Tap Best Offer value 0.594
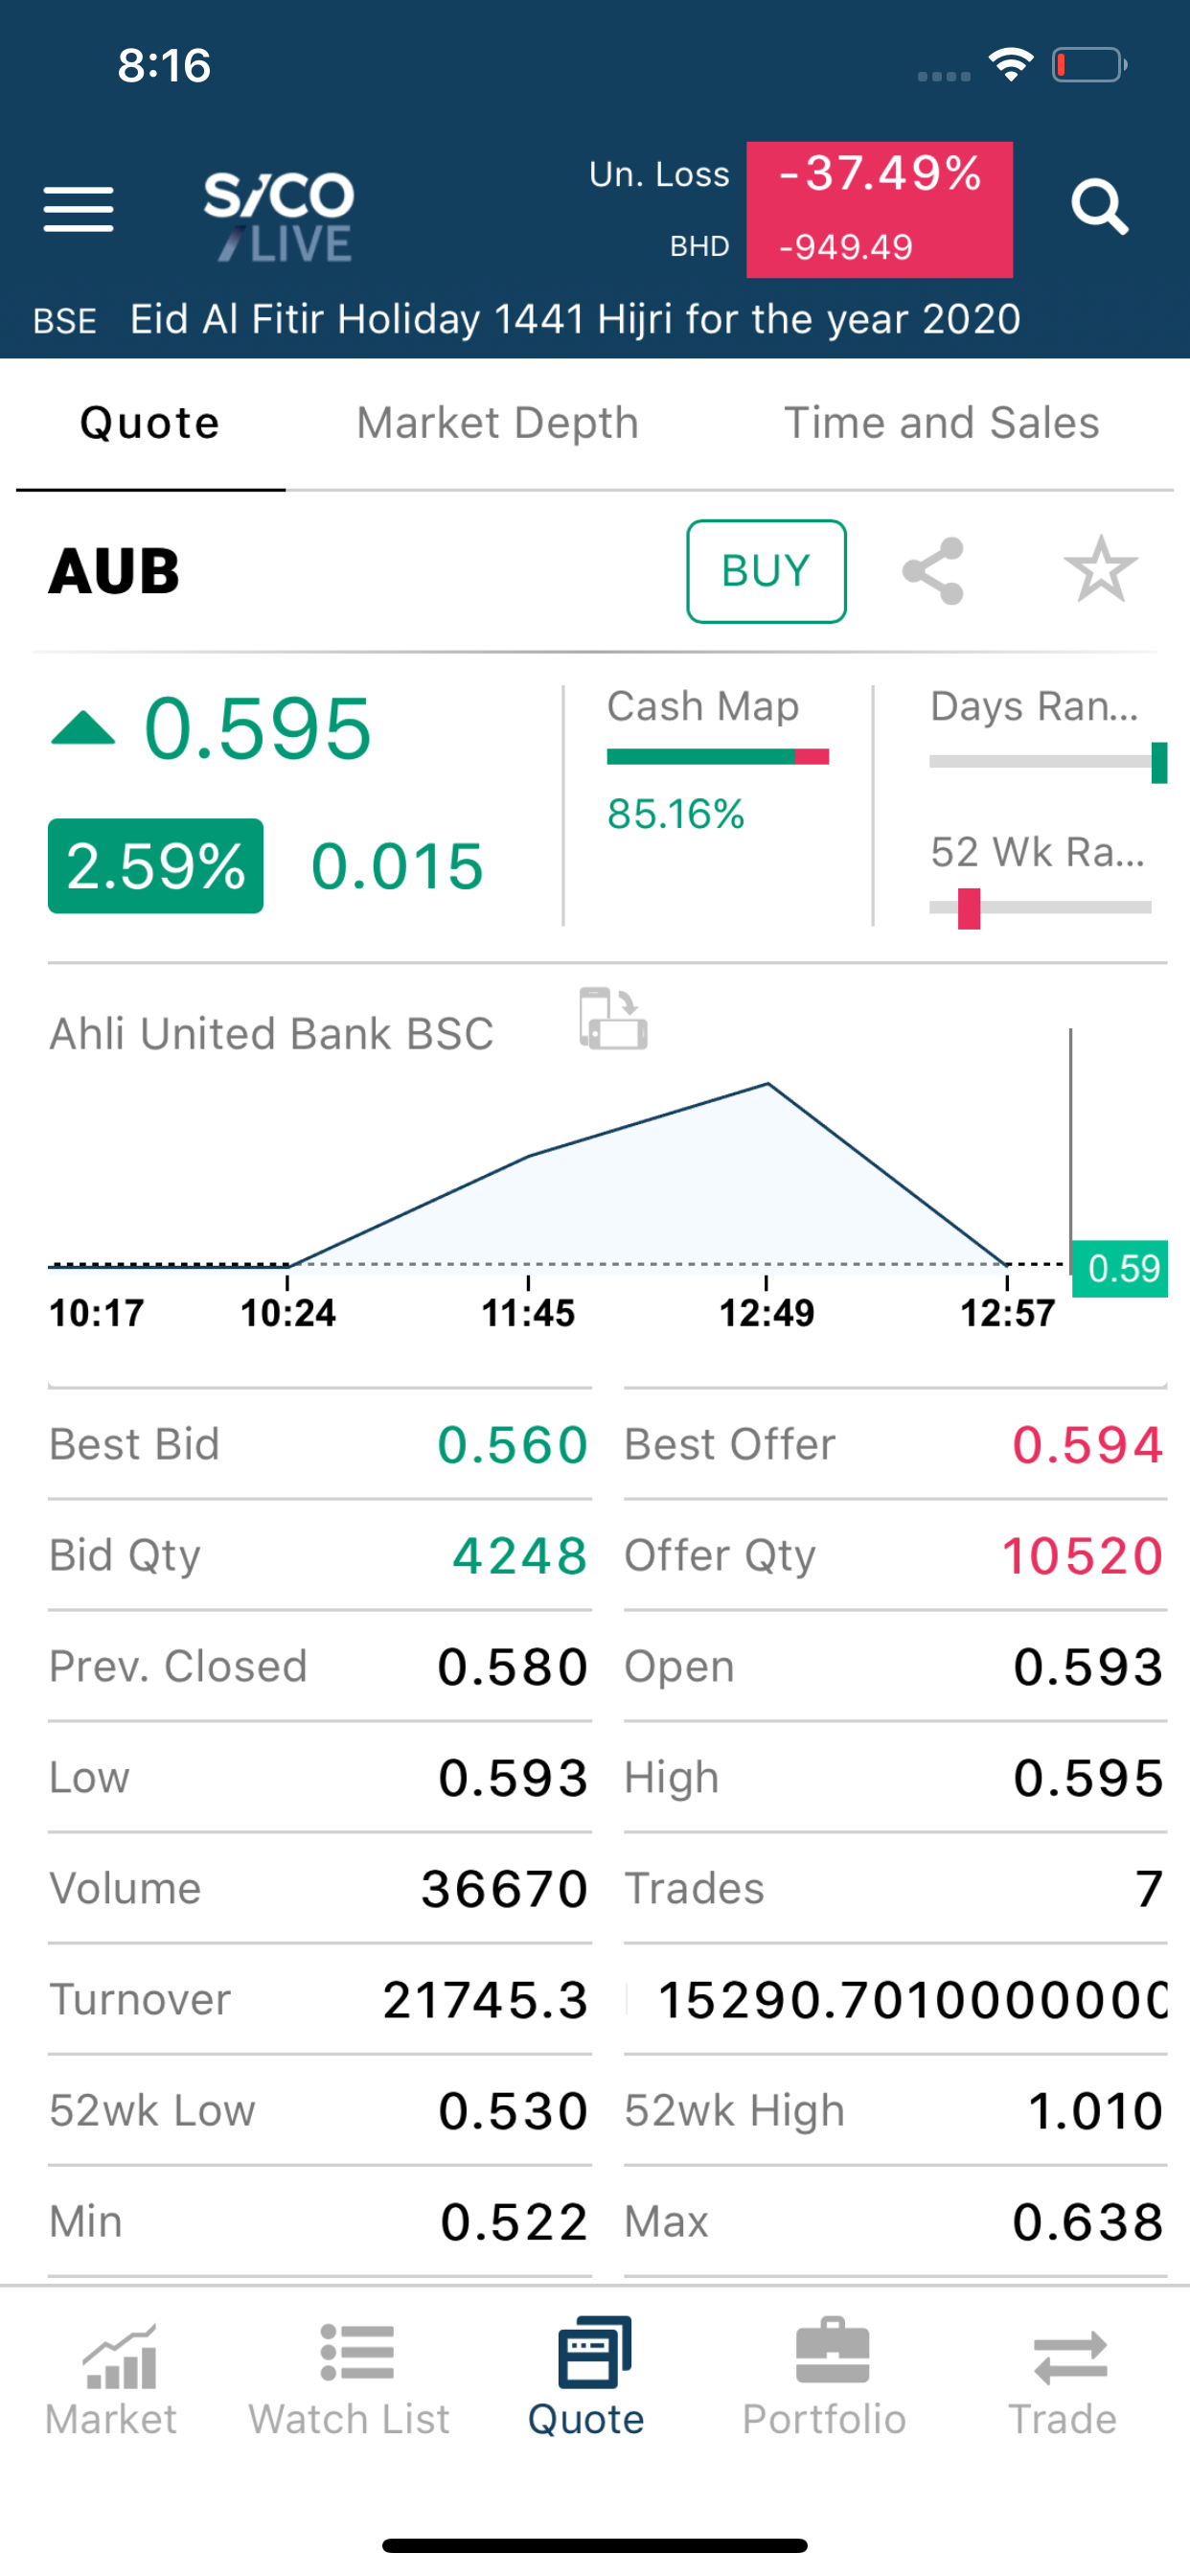Screen dimensions: 1190x2576 pos(1088,1445)
